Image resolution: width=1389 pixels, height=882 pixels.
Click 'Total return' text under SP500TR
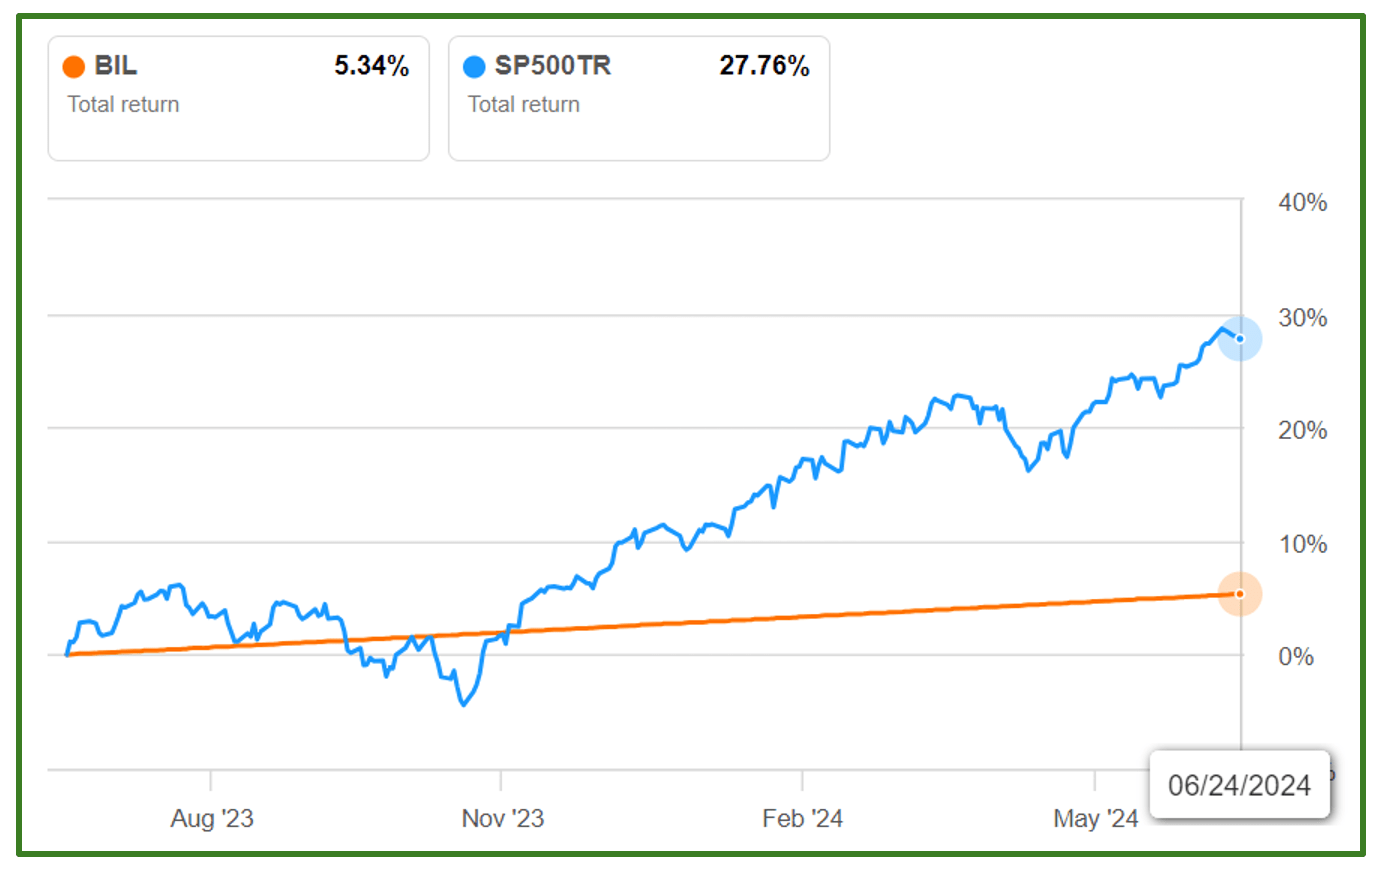524,104
